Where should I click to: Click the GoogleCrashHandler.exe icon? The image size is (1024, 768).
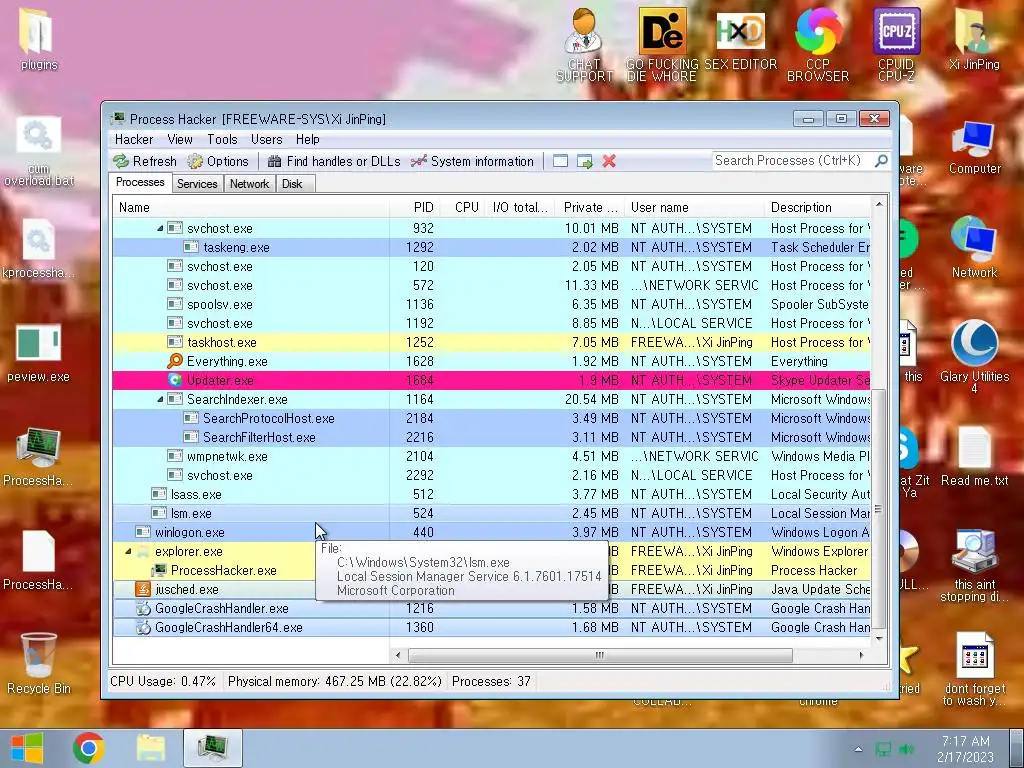click(142, 608)
